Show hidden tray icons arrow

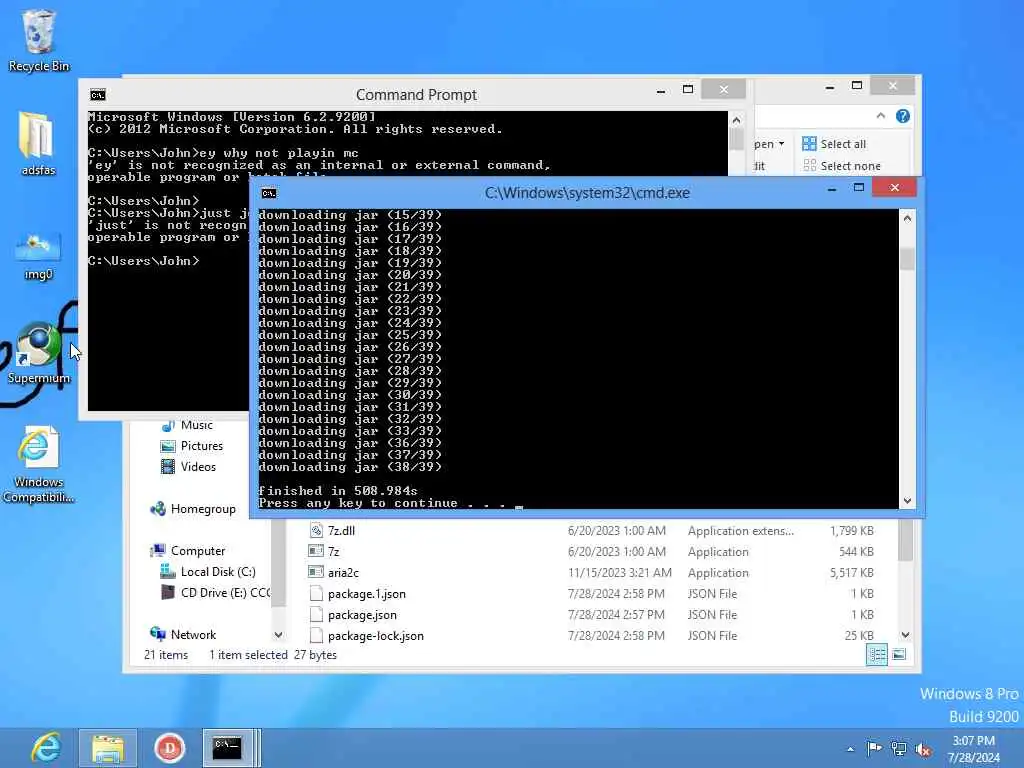[850, 749]
